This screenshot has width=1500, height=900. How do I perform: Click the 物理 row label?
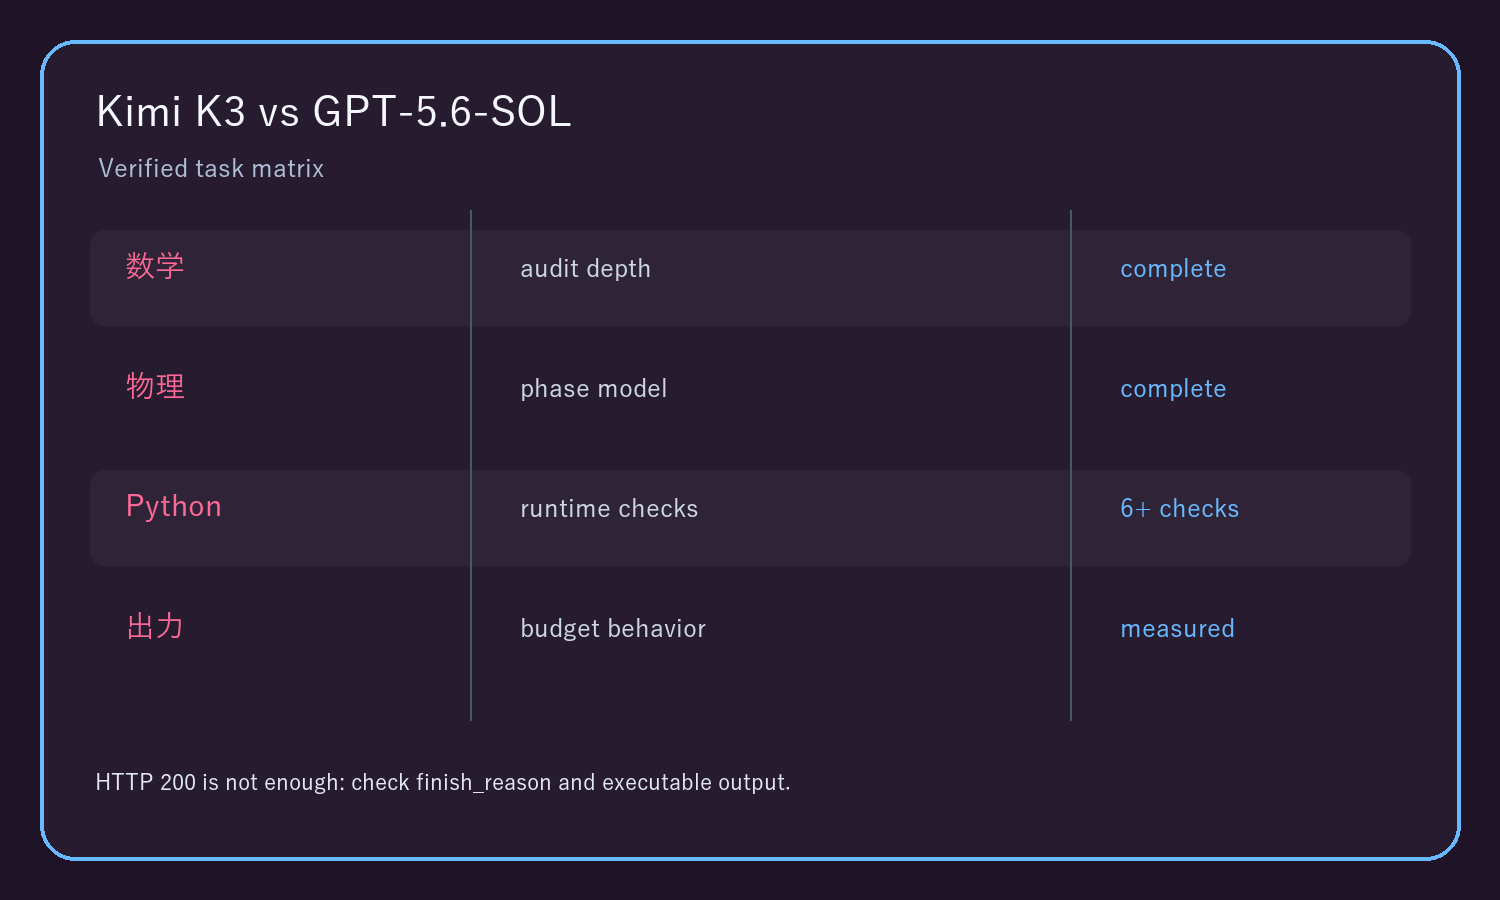[x=155, y=386]
